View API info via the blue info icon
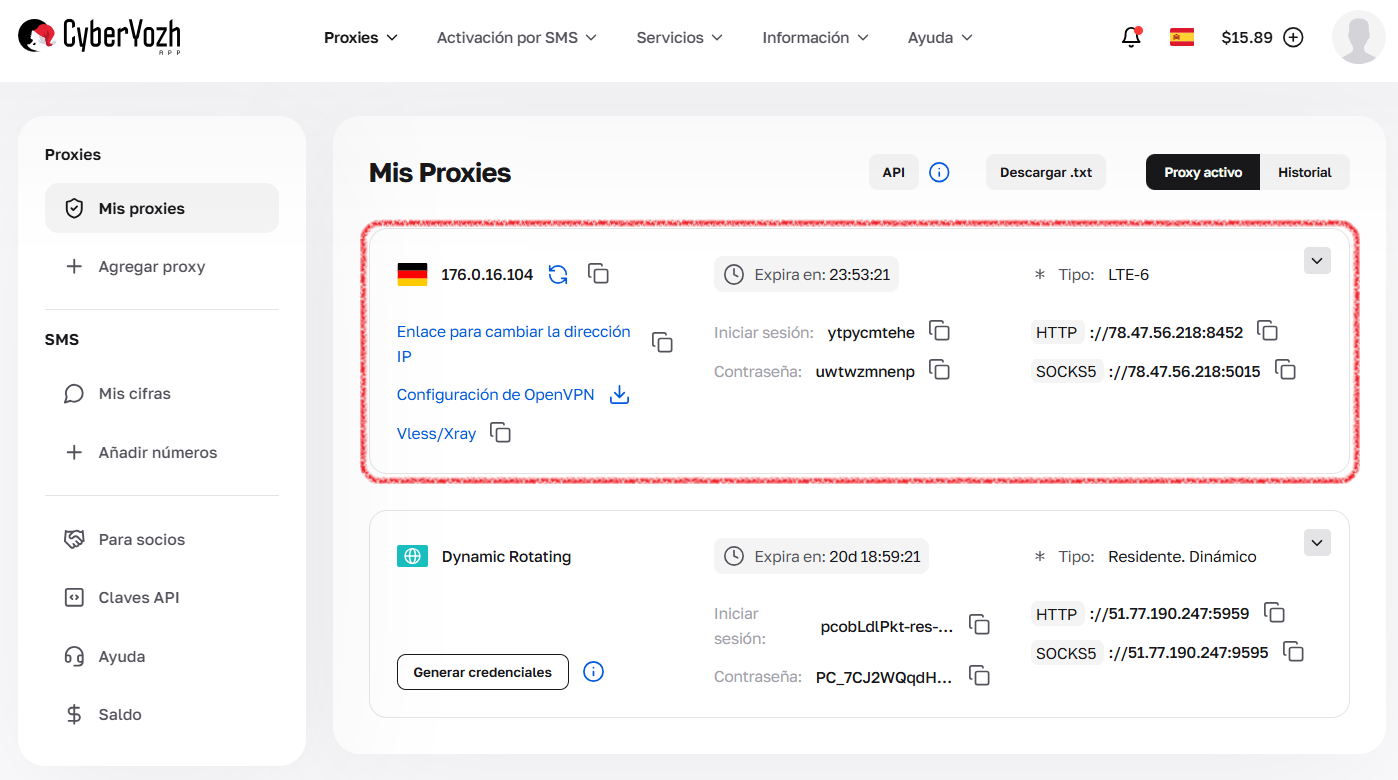 939,171
